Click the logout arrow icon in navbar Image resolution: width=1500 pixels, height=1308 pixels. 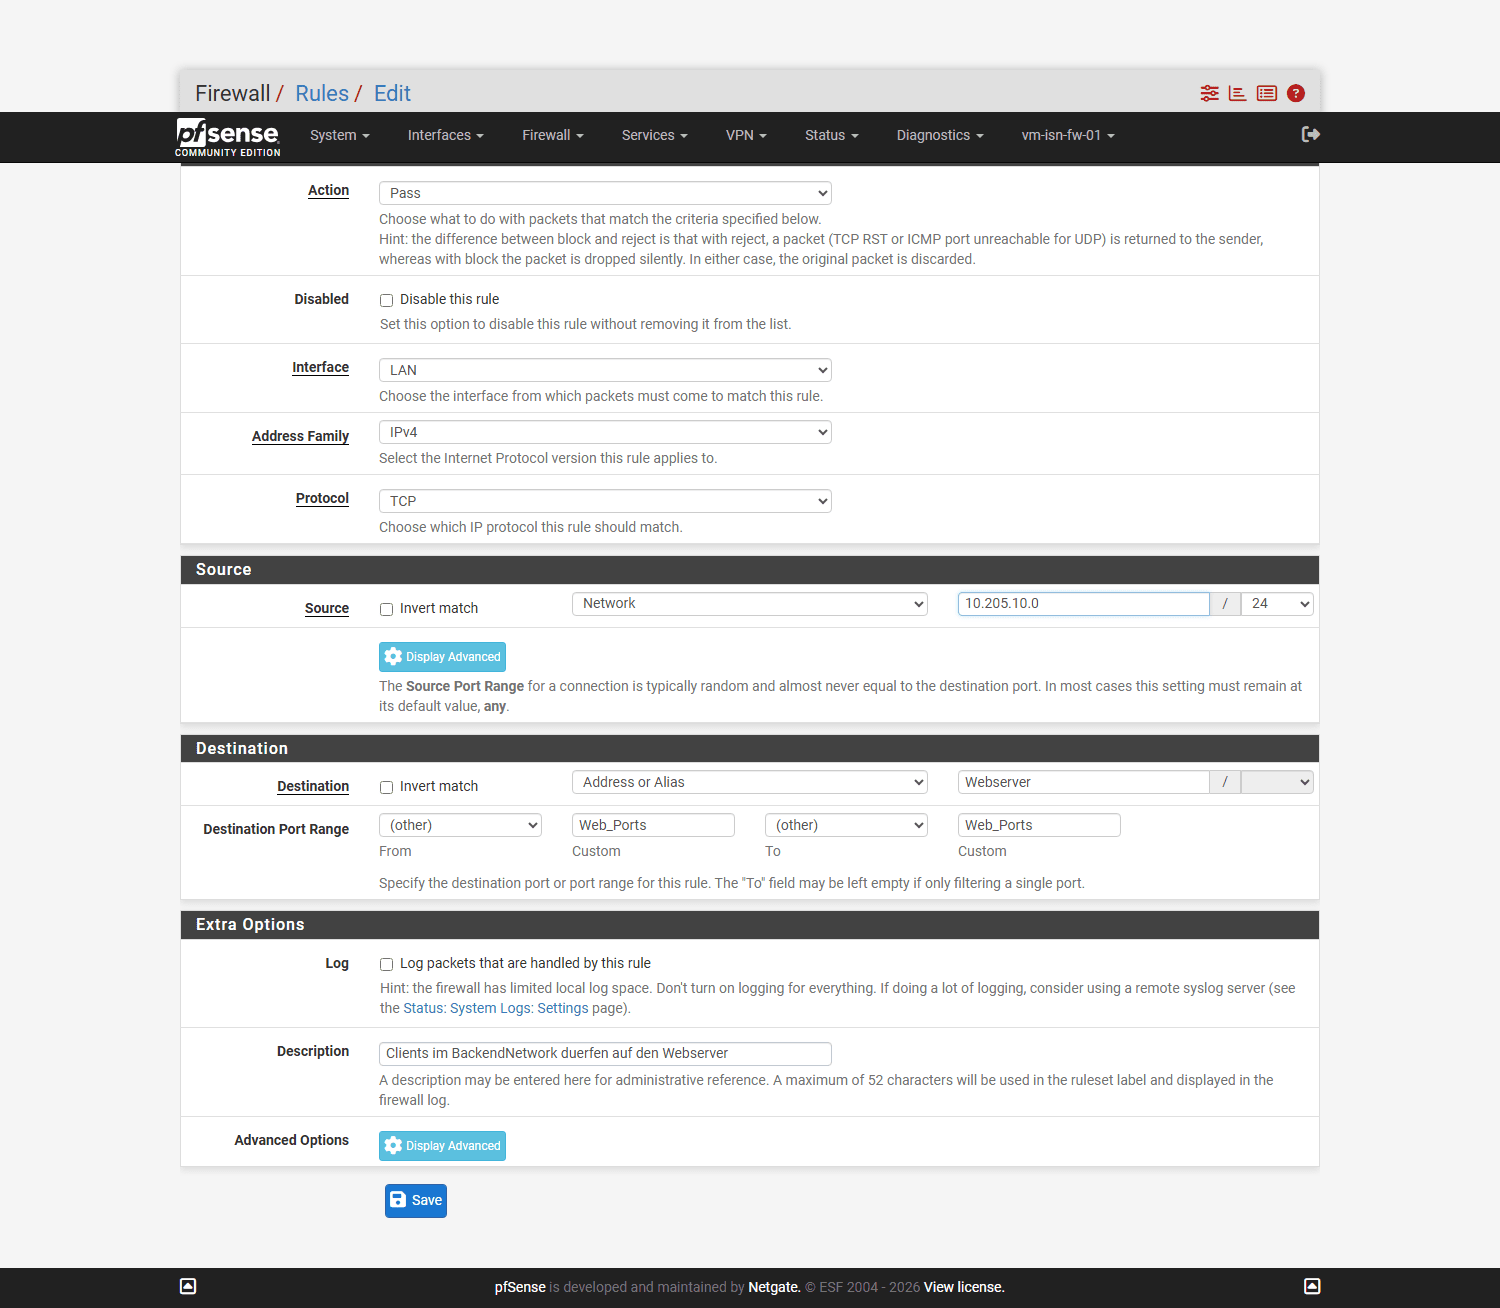pyautogui.click(x=1311, y=134)
